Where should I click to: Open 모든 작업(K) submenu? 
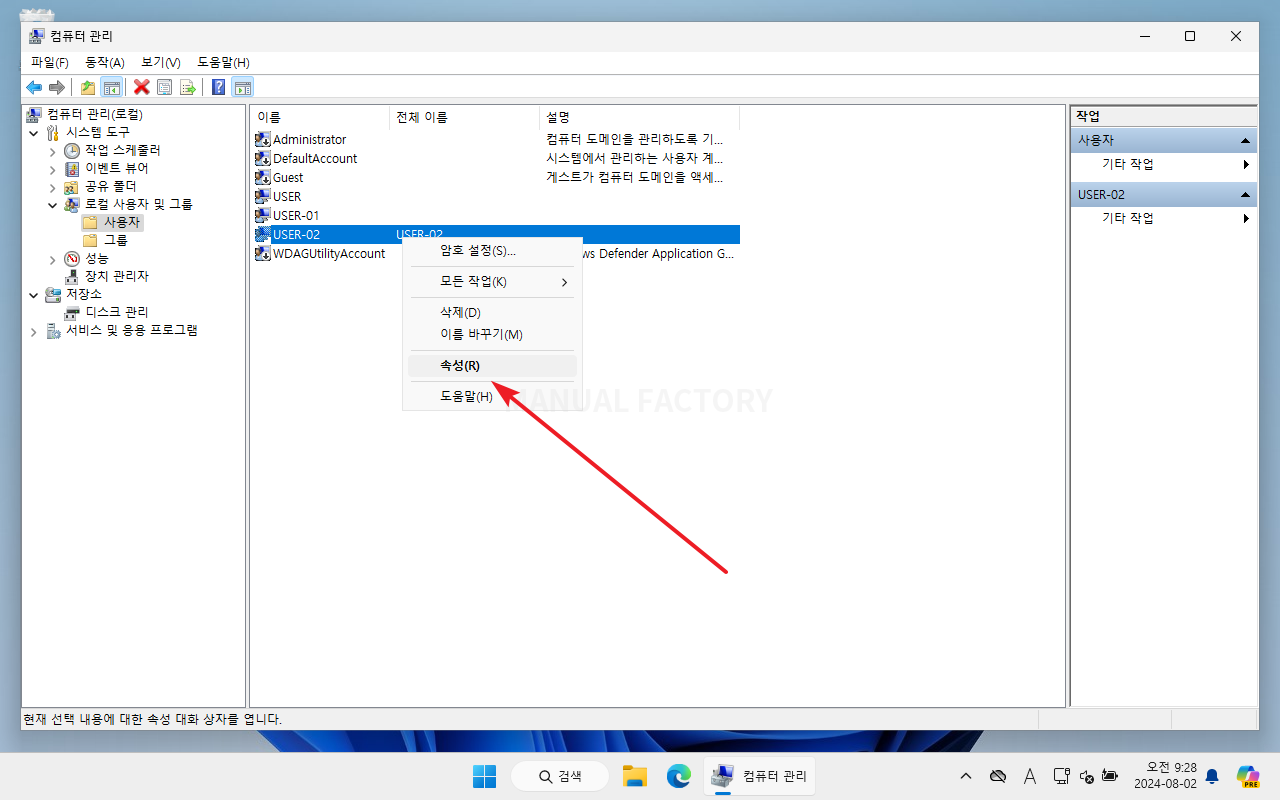pos(492,281)
